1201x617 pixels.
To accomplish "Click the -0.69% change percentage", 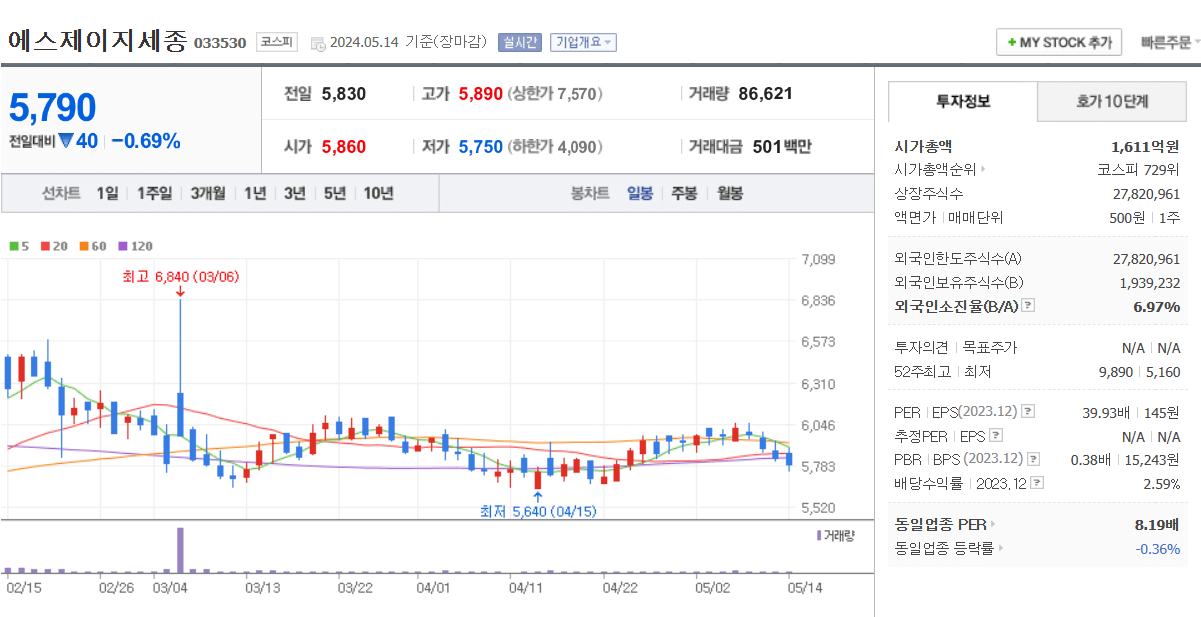I will pyautogui.click(x=146, y=141).
